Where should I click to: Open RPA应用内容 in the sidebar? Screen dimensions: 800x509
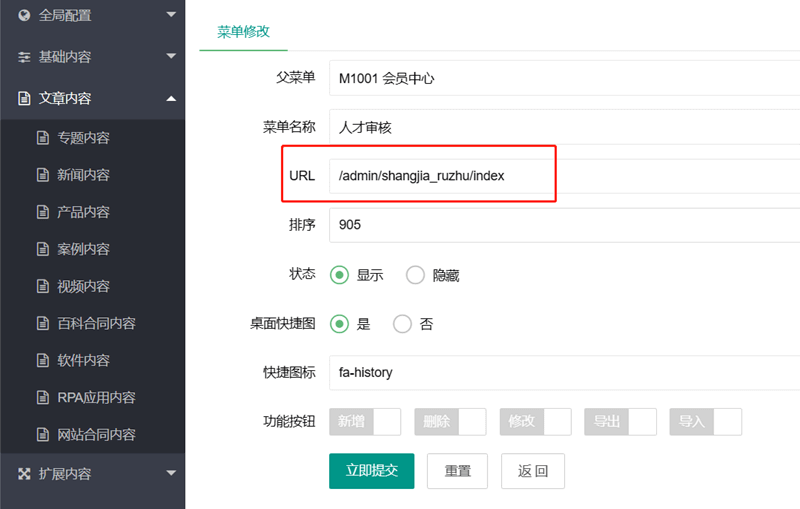point(96,397)
